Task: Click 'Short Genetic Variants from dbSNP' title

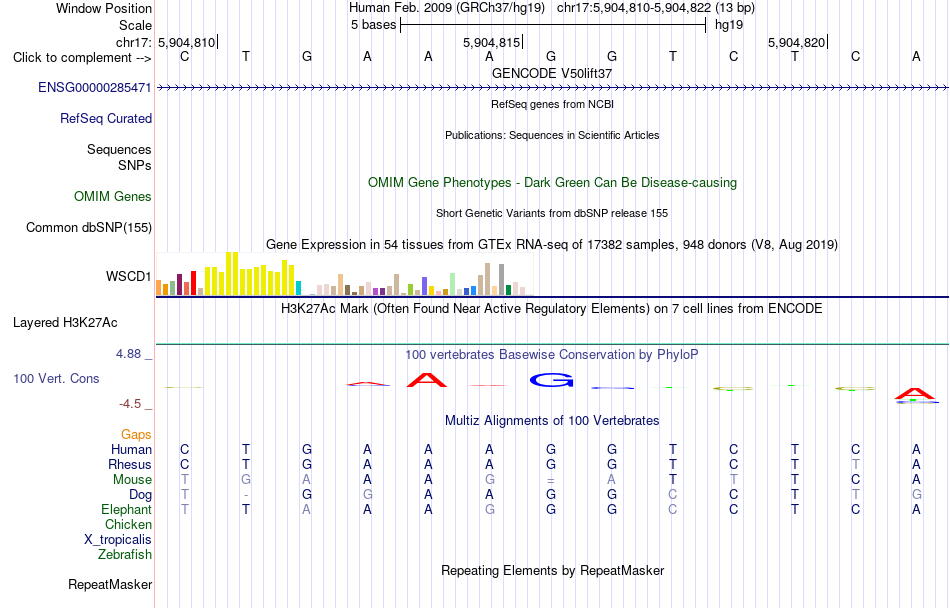Action: 552,213
